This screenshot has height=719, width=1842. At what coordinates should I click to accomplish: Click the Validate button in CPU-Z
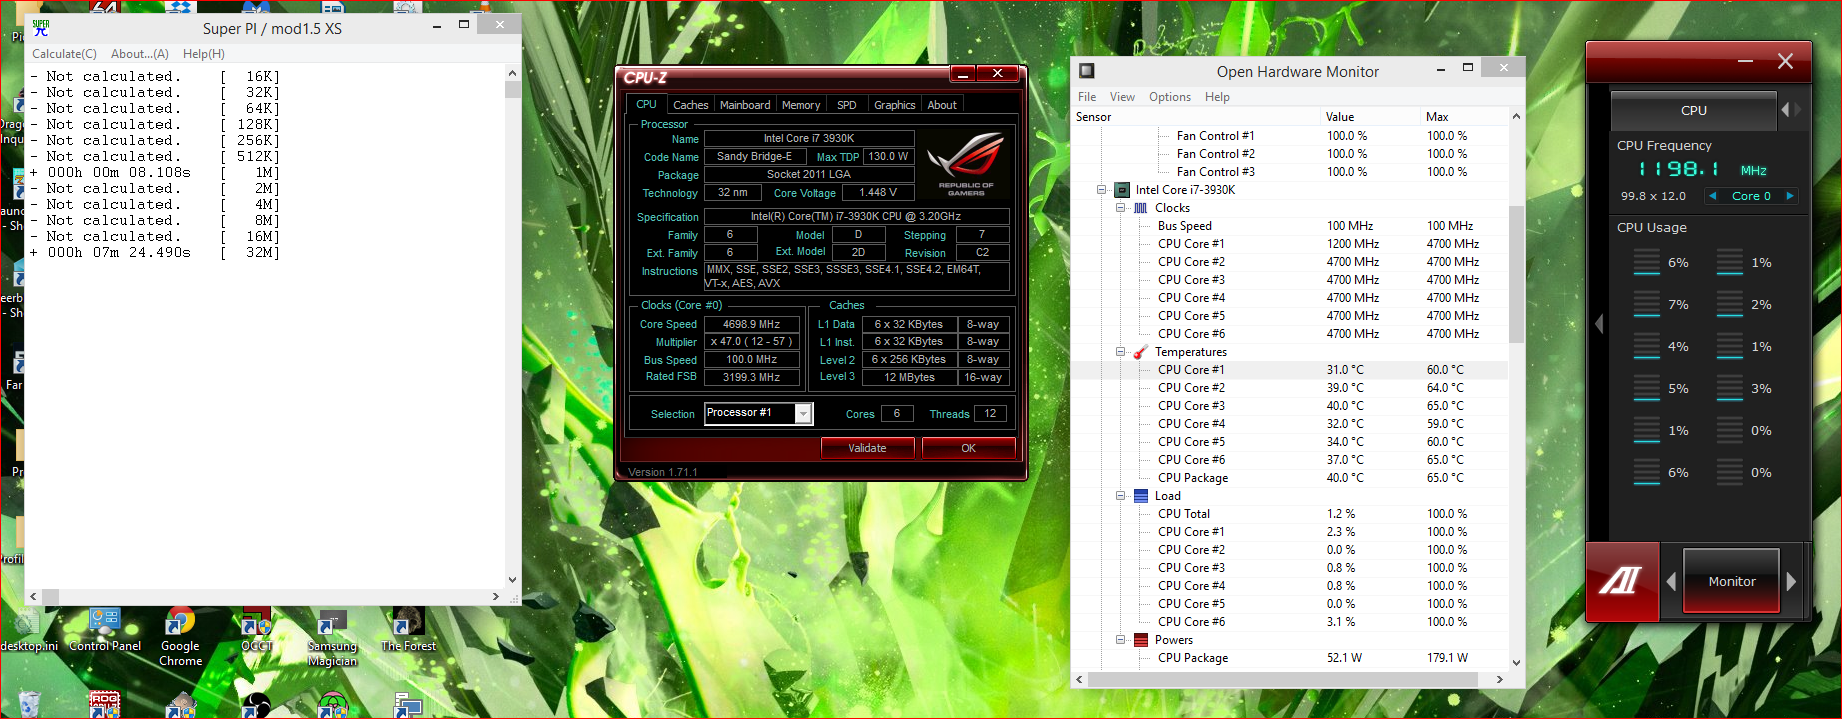[x=868, y=448]
